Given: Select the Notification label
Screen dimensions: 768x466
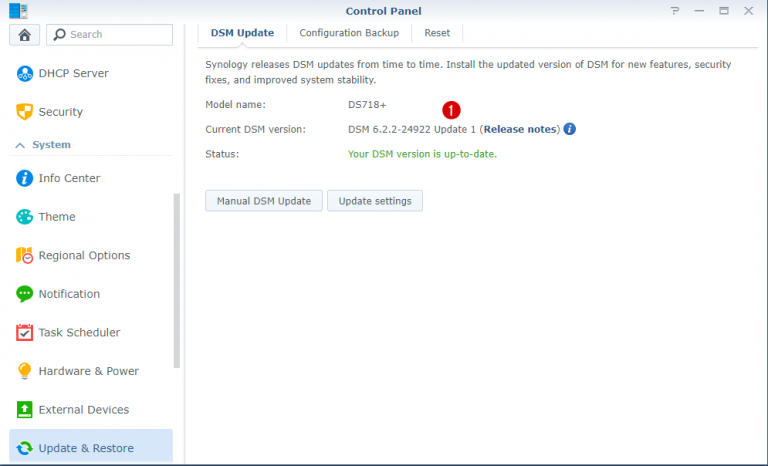Looking at the screenshot, I should (x=69, y=294).
